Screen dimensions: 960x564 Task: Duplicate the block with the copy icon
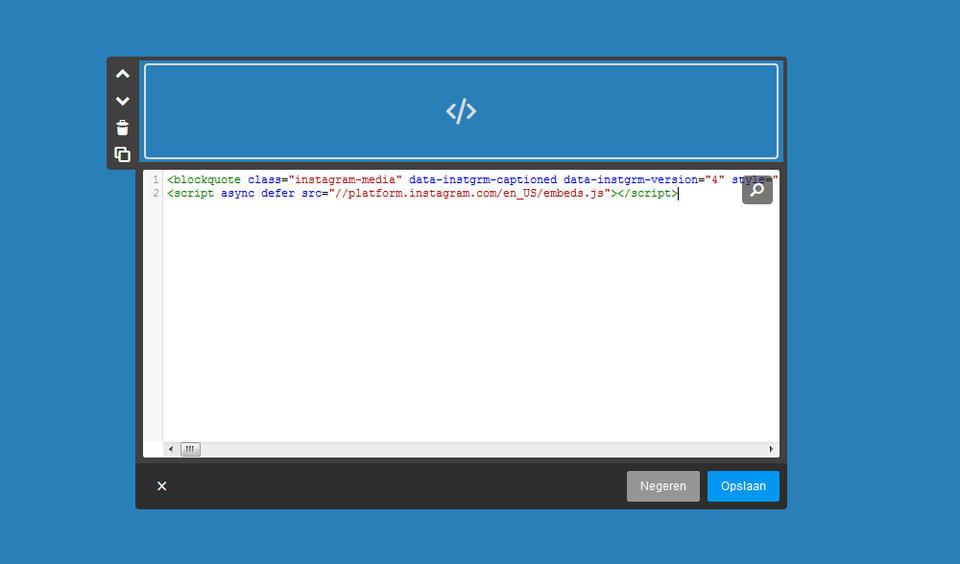pyautogui.click(x=122, y=154)
